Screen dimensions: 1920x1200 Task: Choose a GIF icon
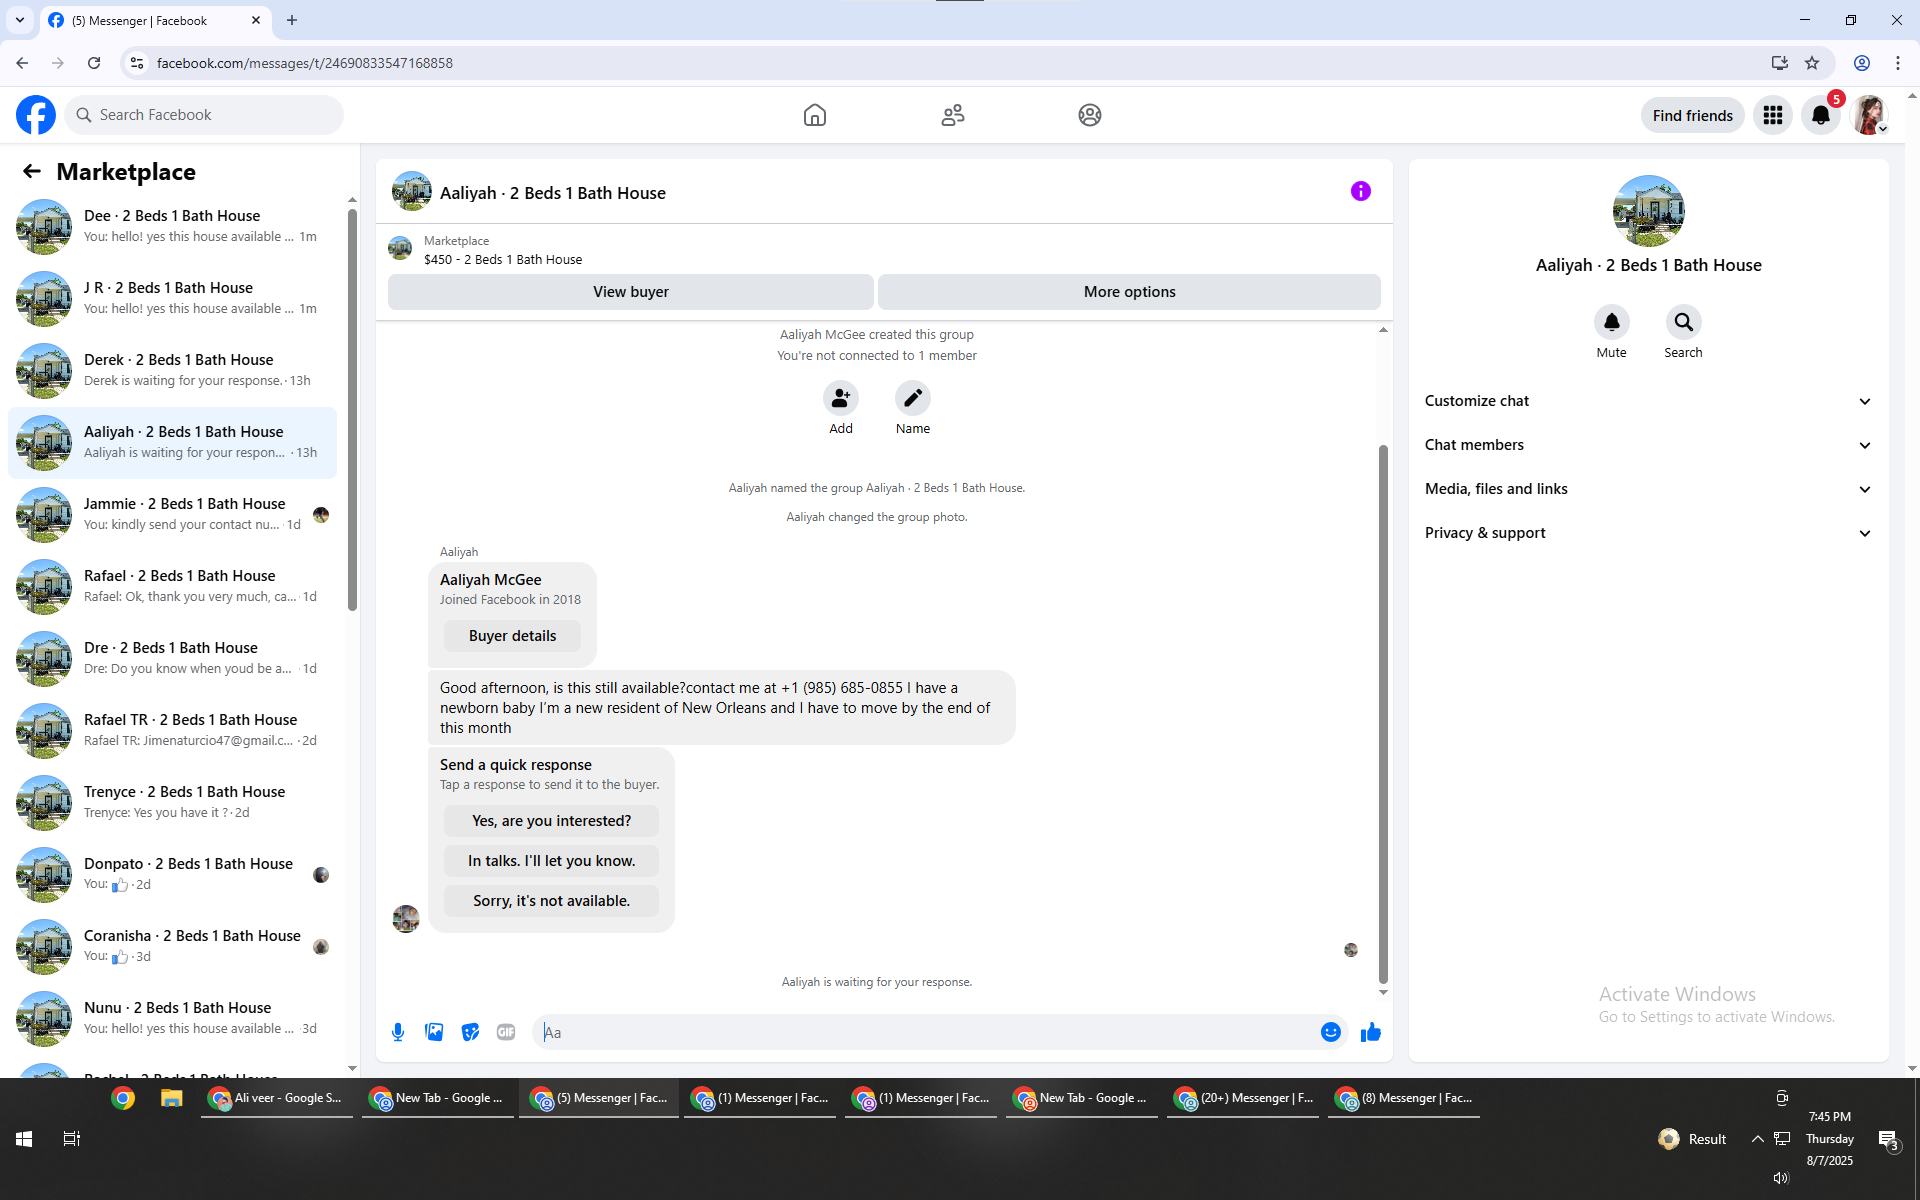[x=506, y=1032]
